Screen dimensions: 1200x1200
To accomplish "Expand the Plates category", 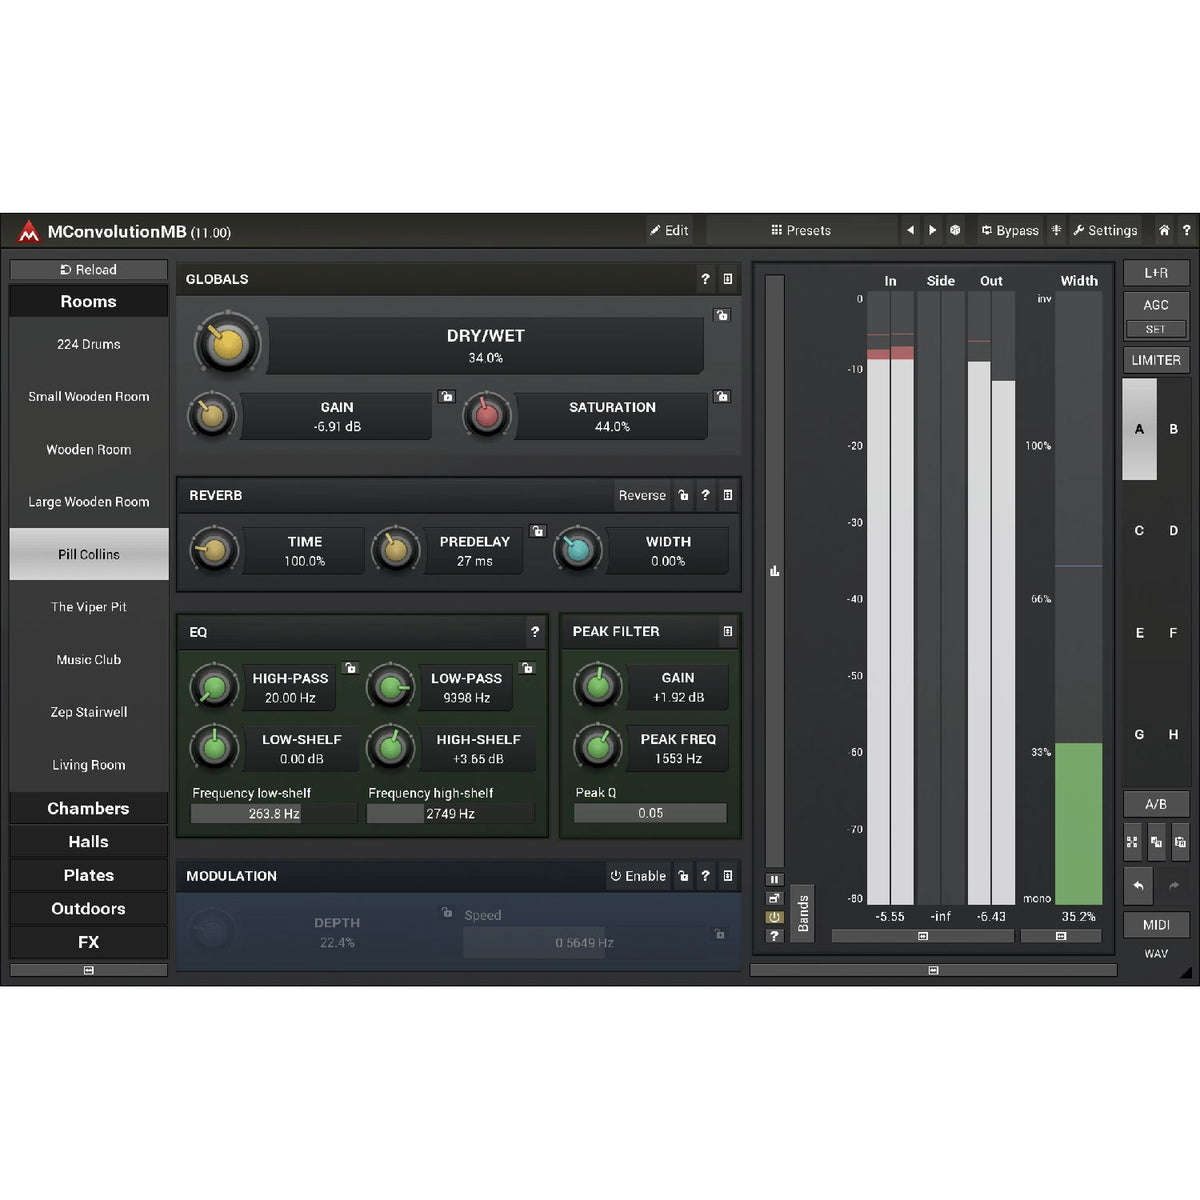I will point(89,875).
